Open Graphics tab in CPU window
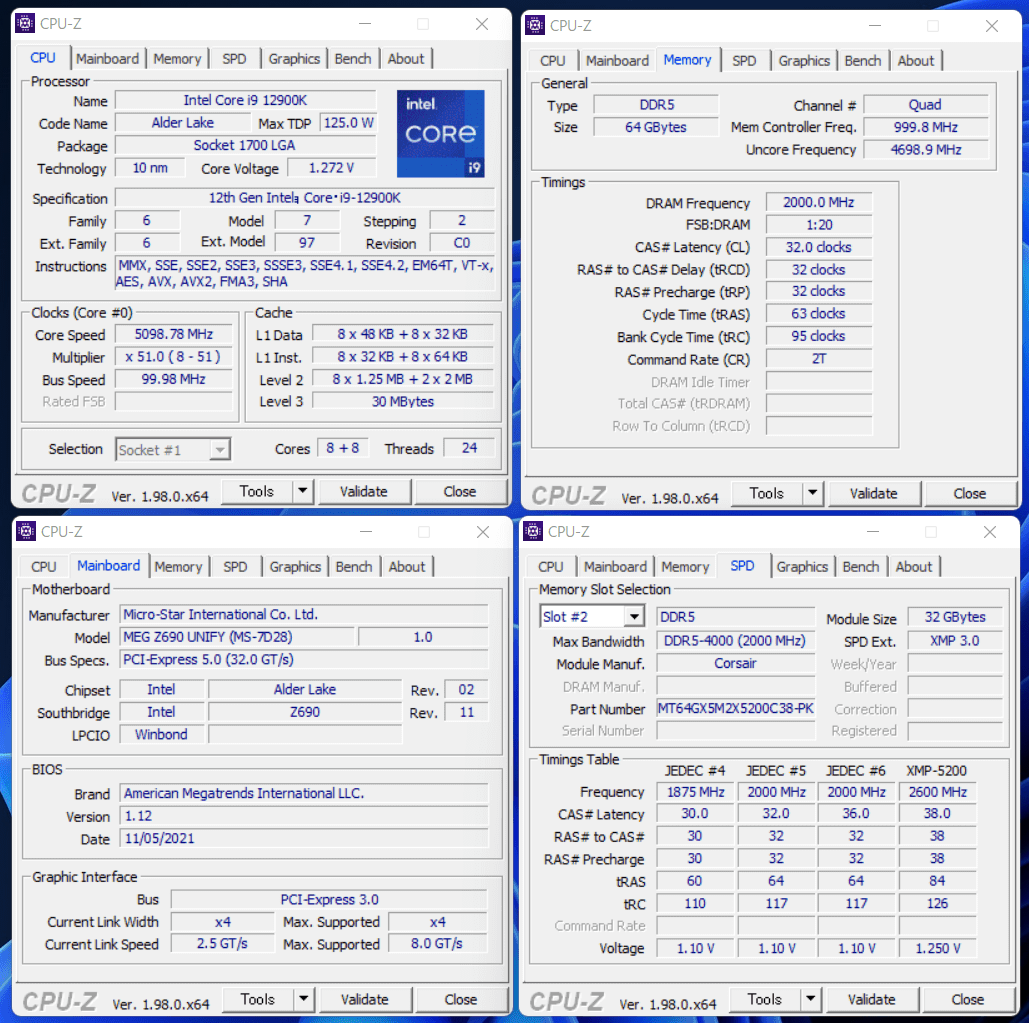1029x1023 pixels. click(294, 59)
